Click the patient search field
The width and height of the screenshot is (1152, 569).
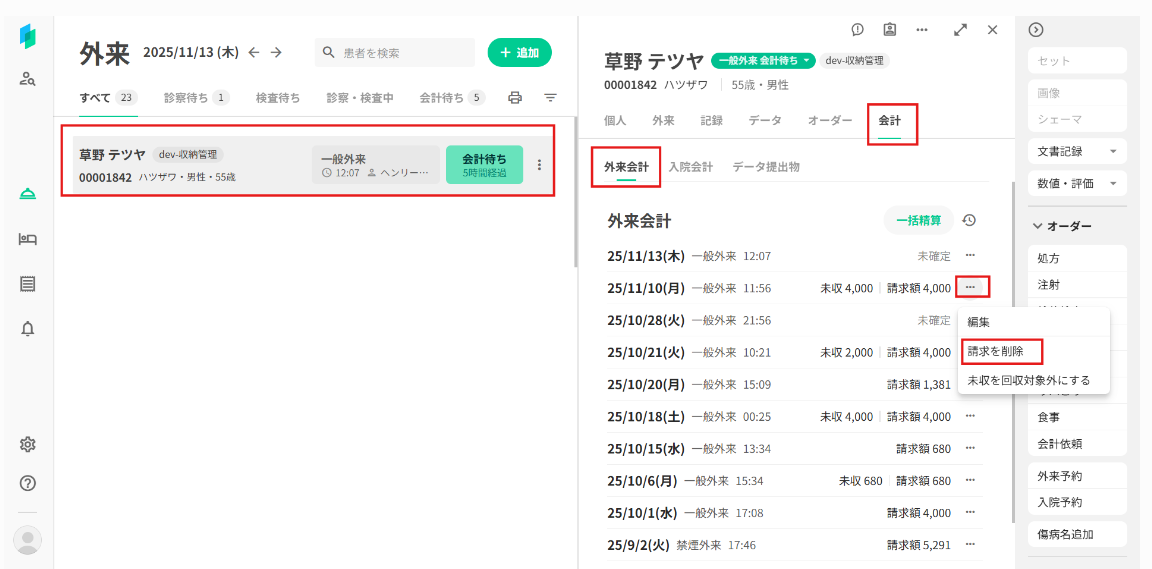395,53
